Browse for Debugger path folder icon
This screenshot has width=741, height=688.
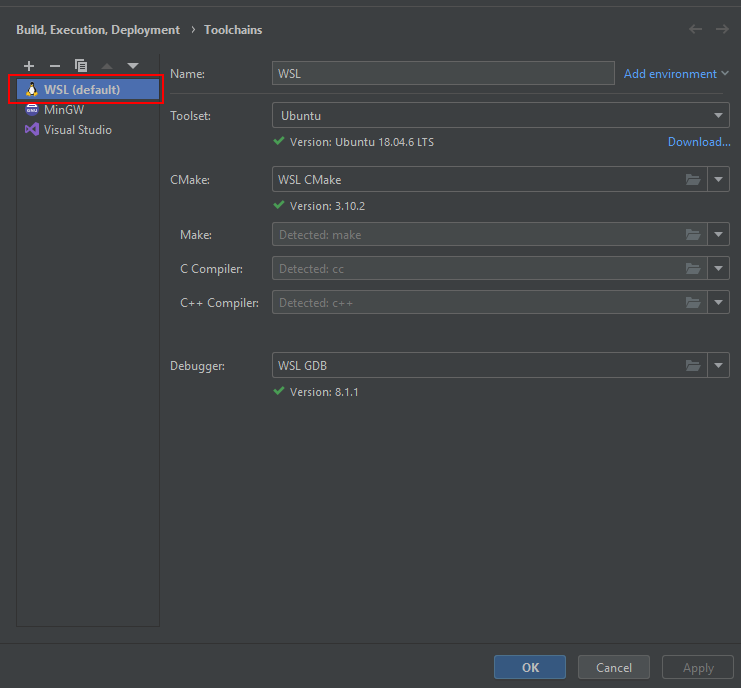tap(693, 366)
